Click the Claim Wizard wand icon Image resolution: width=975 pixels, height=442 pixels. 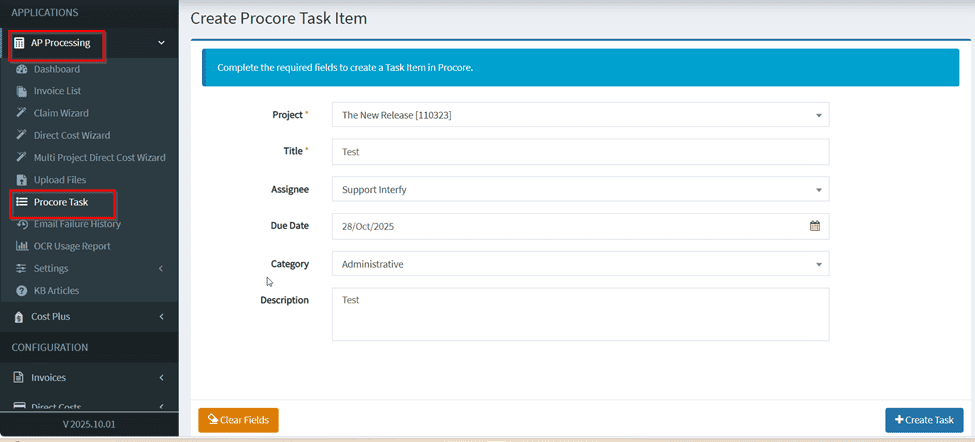pos(22,113)
